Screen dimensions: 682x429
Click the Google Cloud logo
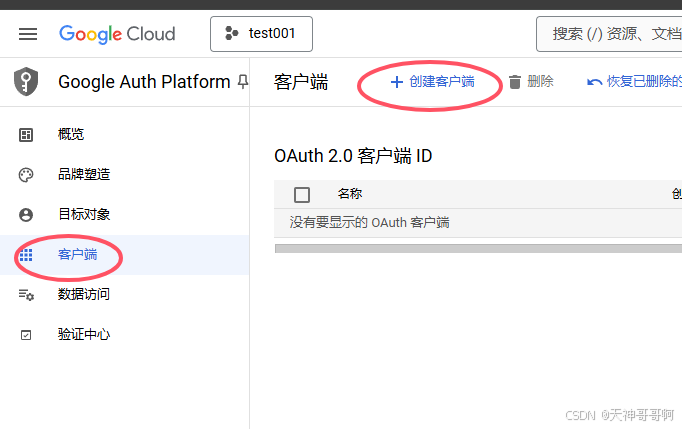[117, 34]
